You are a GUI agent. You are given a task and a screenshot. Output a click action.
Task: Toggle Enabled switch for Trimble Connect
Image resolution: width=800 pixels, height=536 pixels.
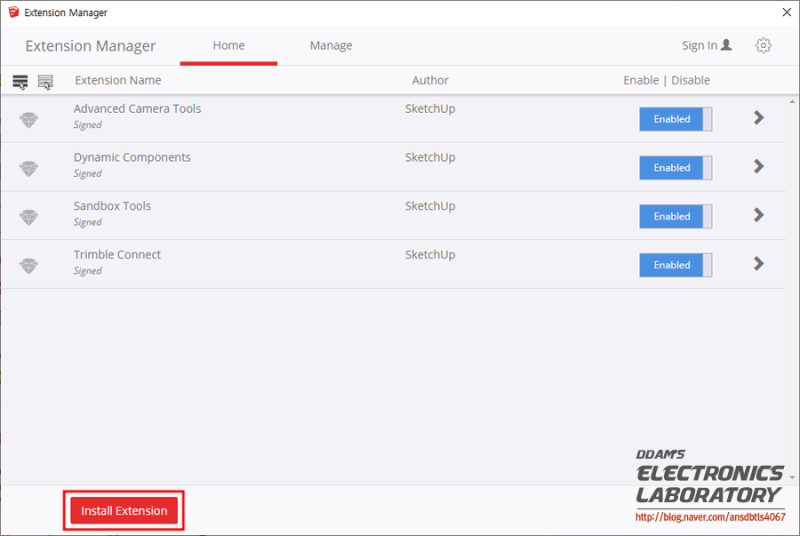676,265
